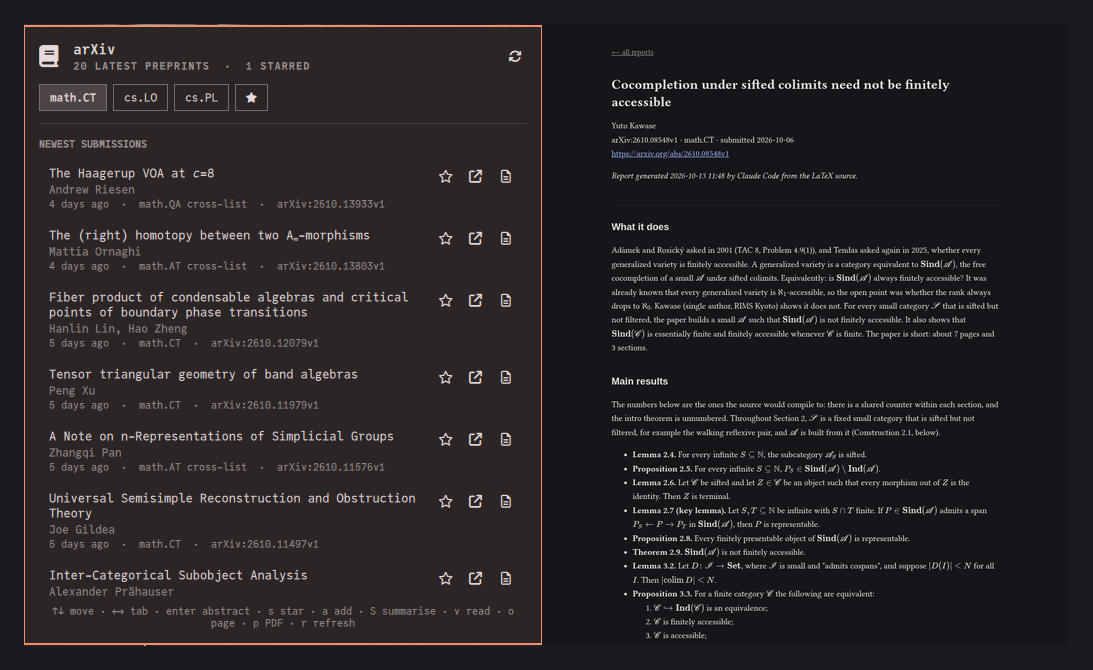Click the Main results heading
Image resolution: width=1093 pixels, height=670 pixels.
pyautogui.click(x=639, y=381)
